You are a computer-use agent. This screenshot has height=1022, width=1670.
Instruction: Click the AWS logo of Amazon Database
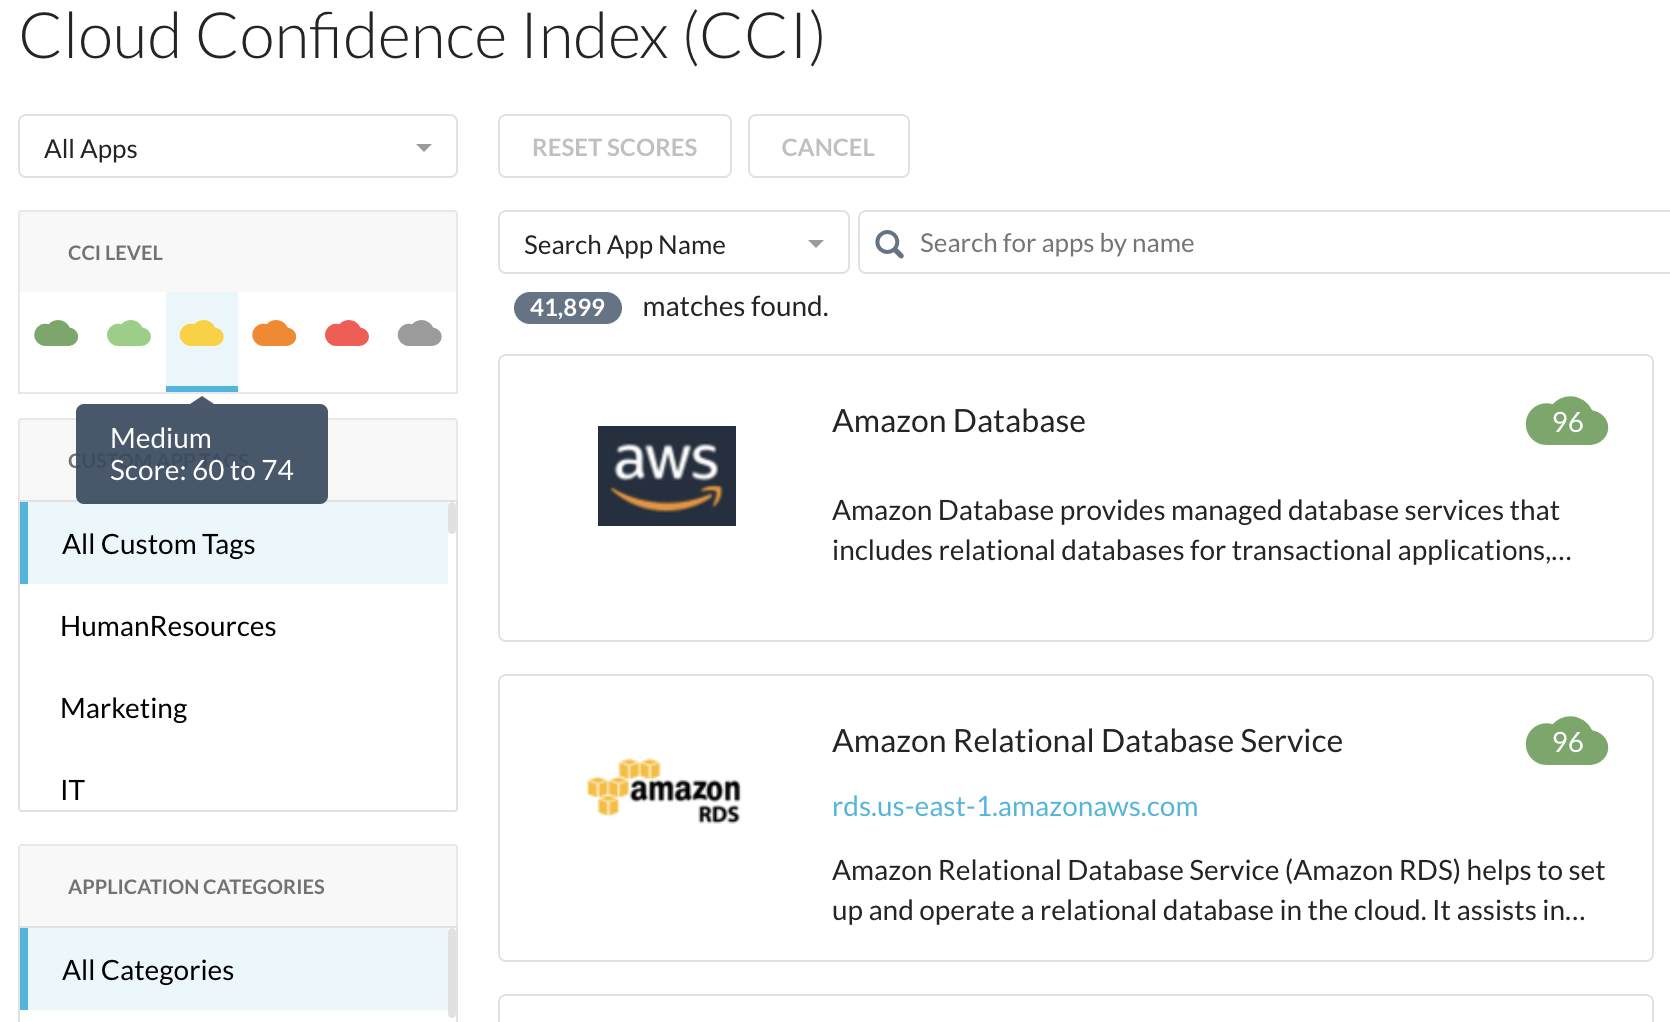pyautogui.click(x=667, y=476)
